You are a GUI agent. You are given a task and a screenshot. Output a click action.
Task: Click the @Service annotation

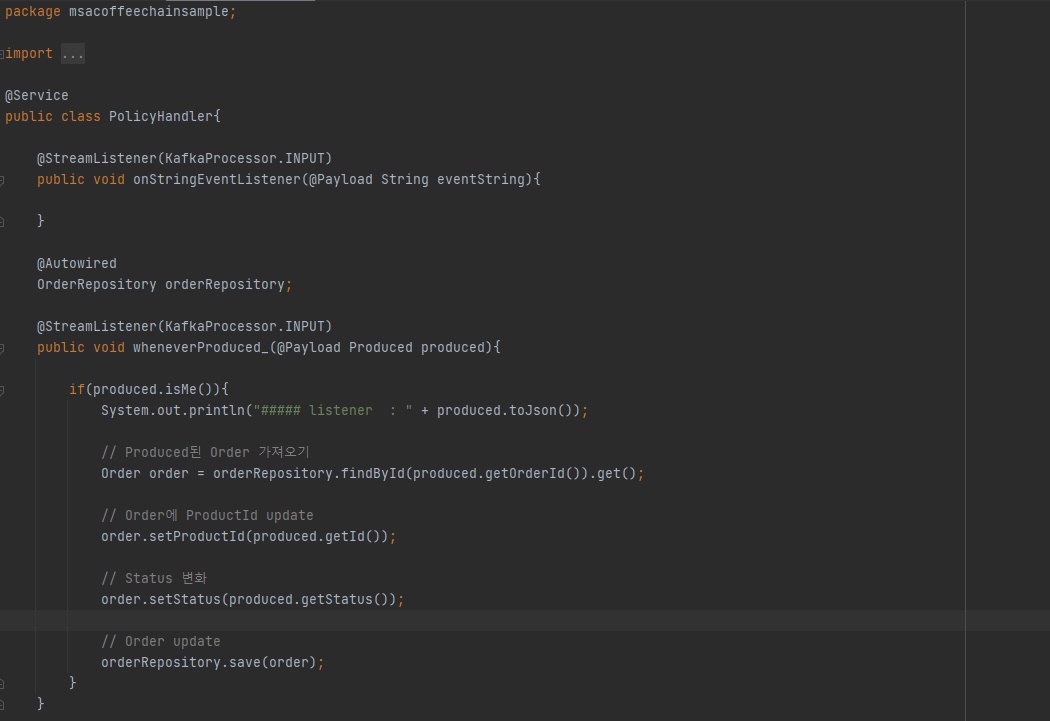[x=37, y=95]
